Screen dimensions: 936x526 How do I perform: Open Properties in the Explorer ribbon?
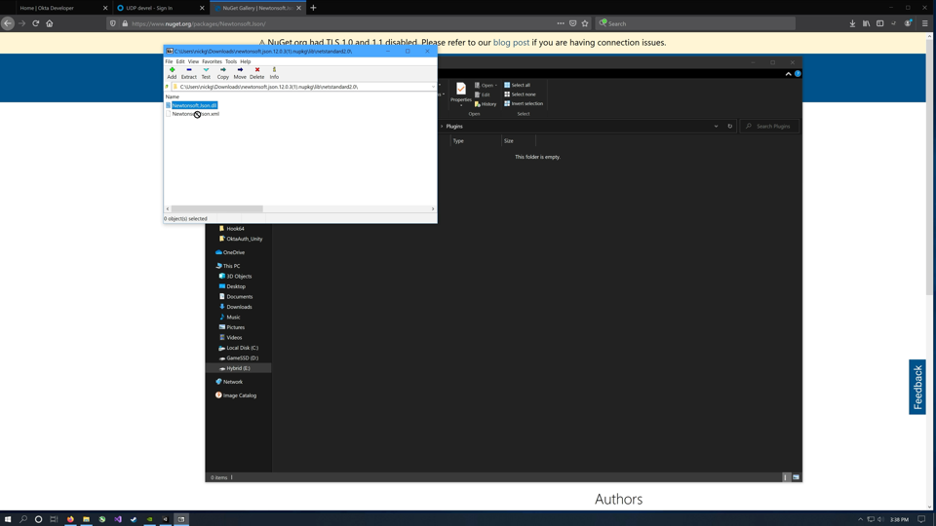coord(460,93)
